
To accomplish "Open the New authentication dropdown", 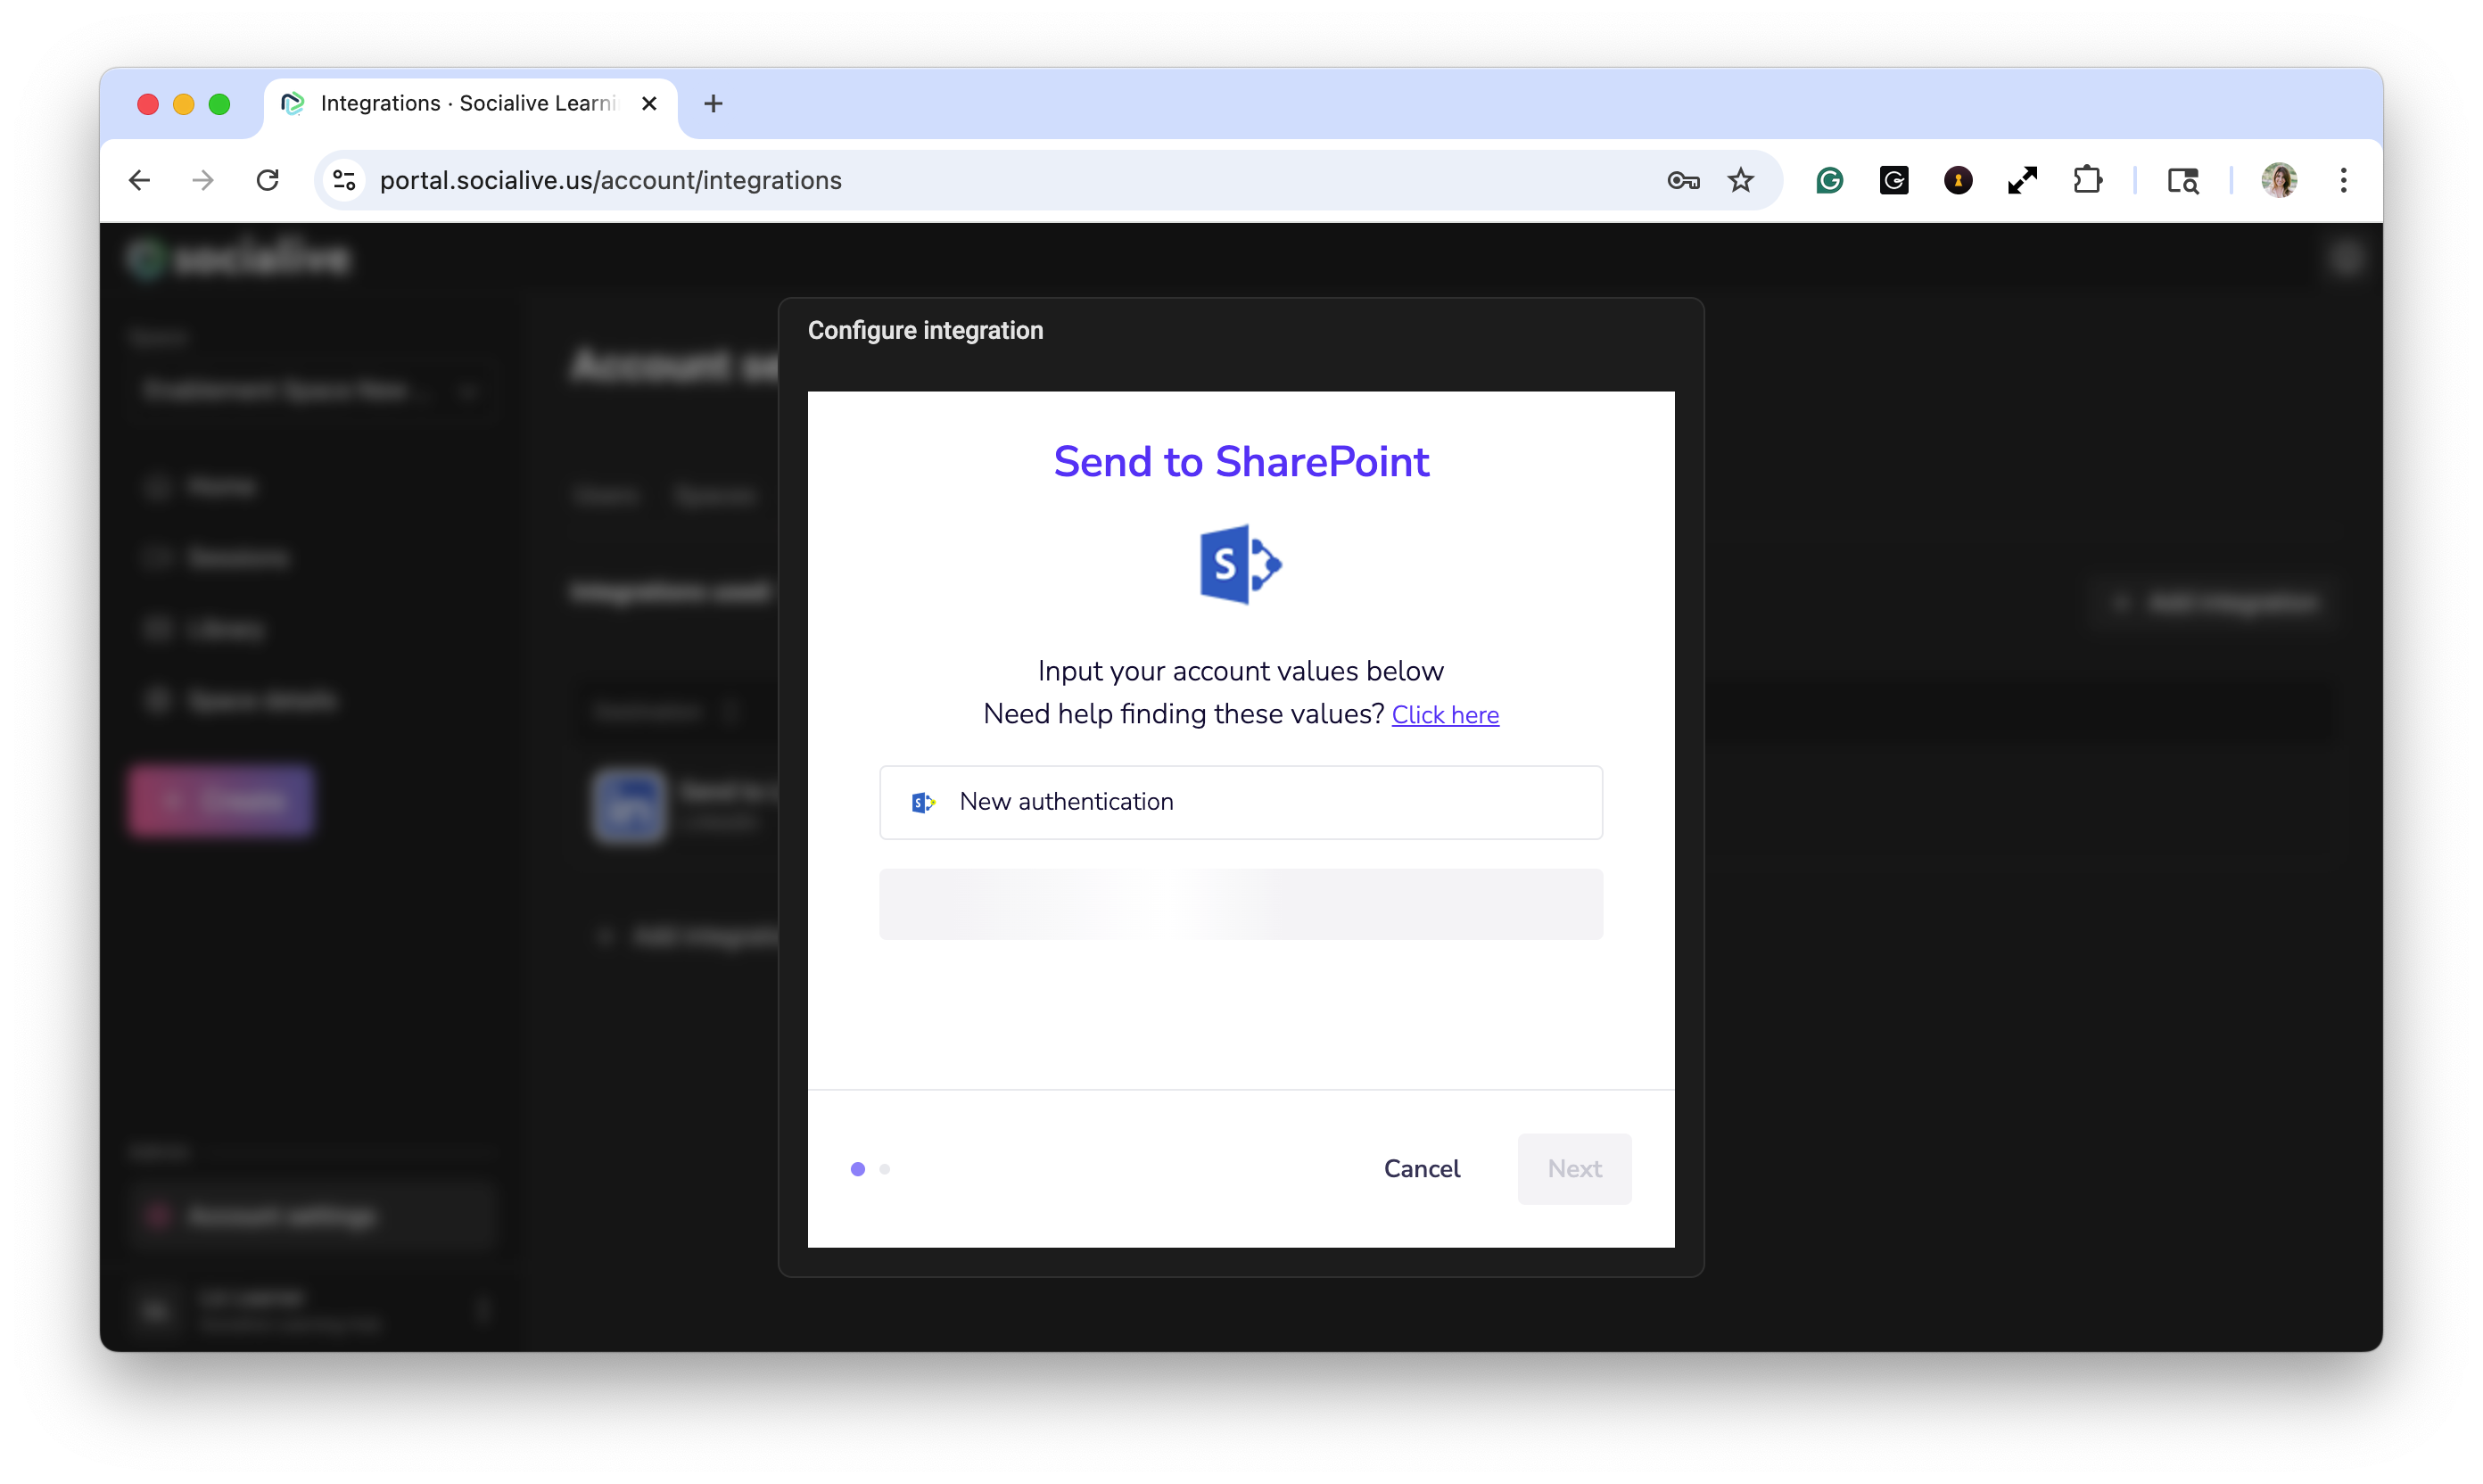I will coord(1240,802).
